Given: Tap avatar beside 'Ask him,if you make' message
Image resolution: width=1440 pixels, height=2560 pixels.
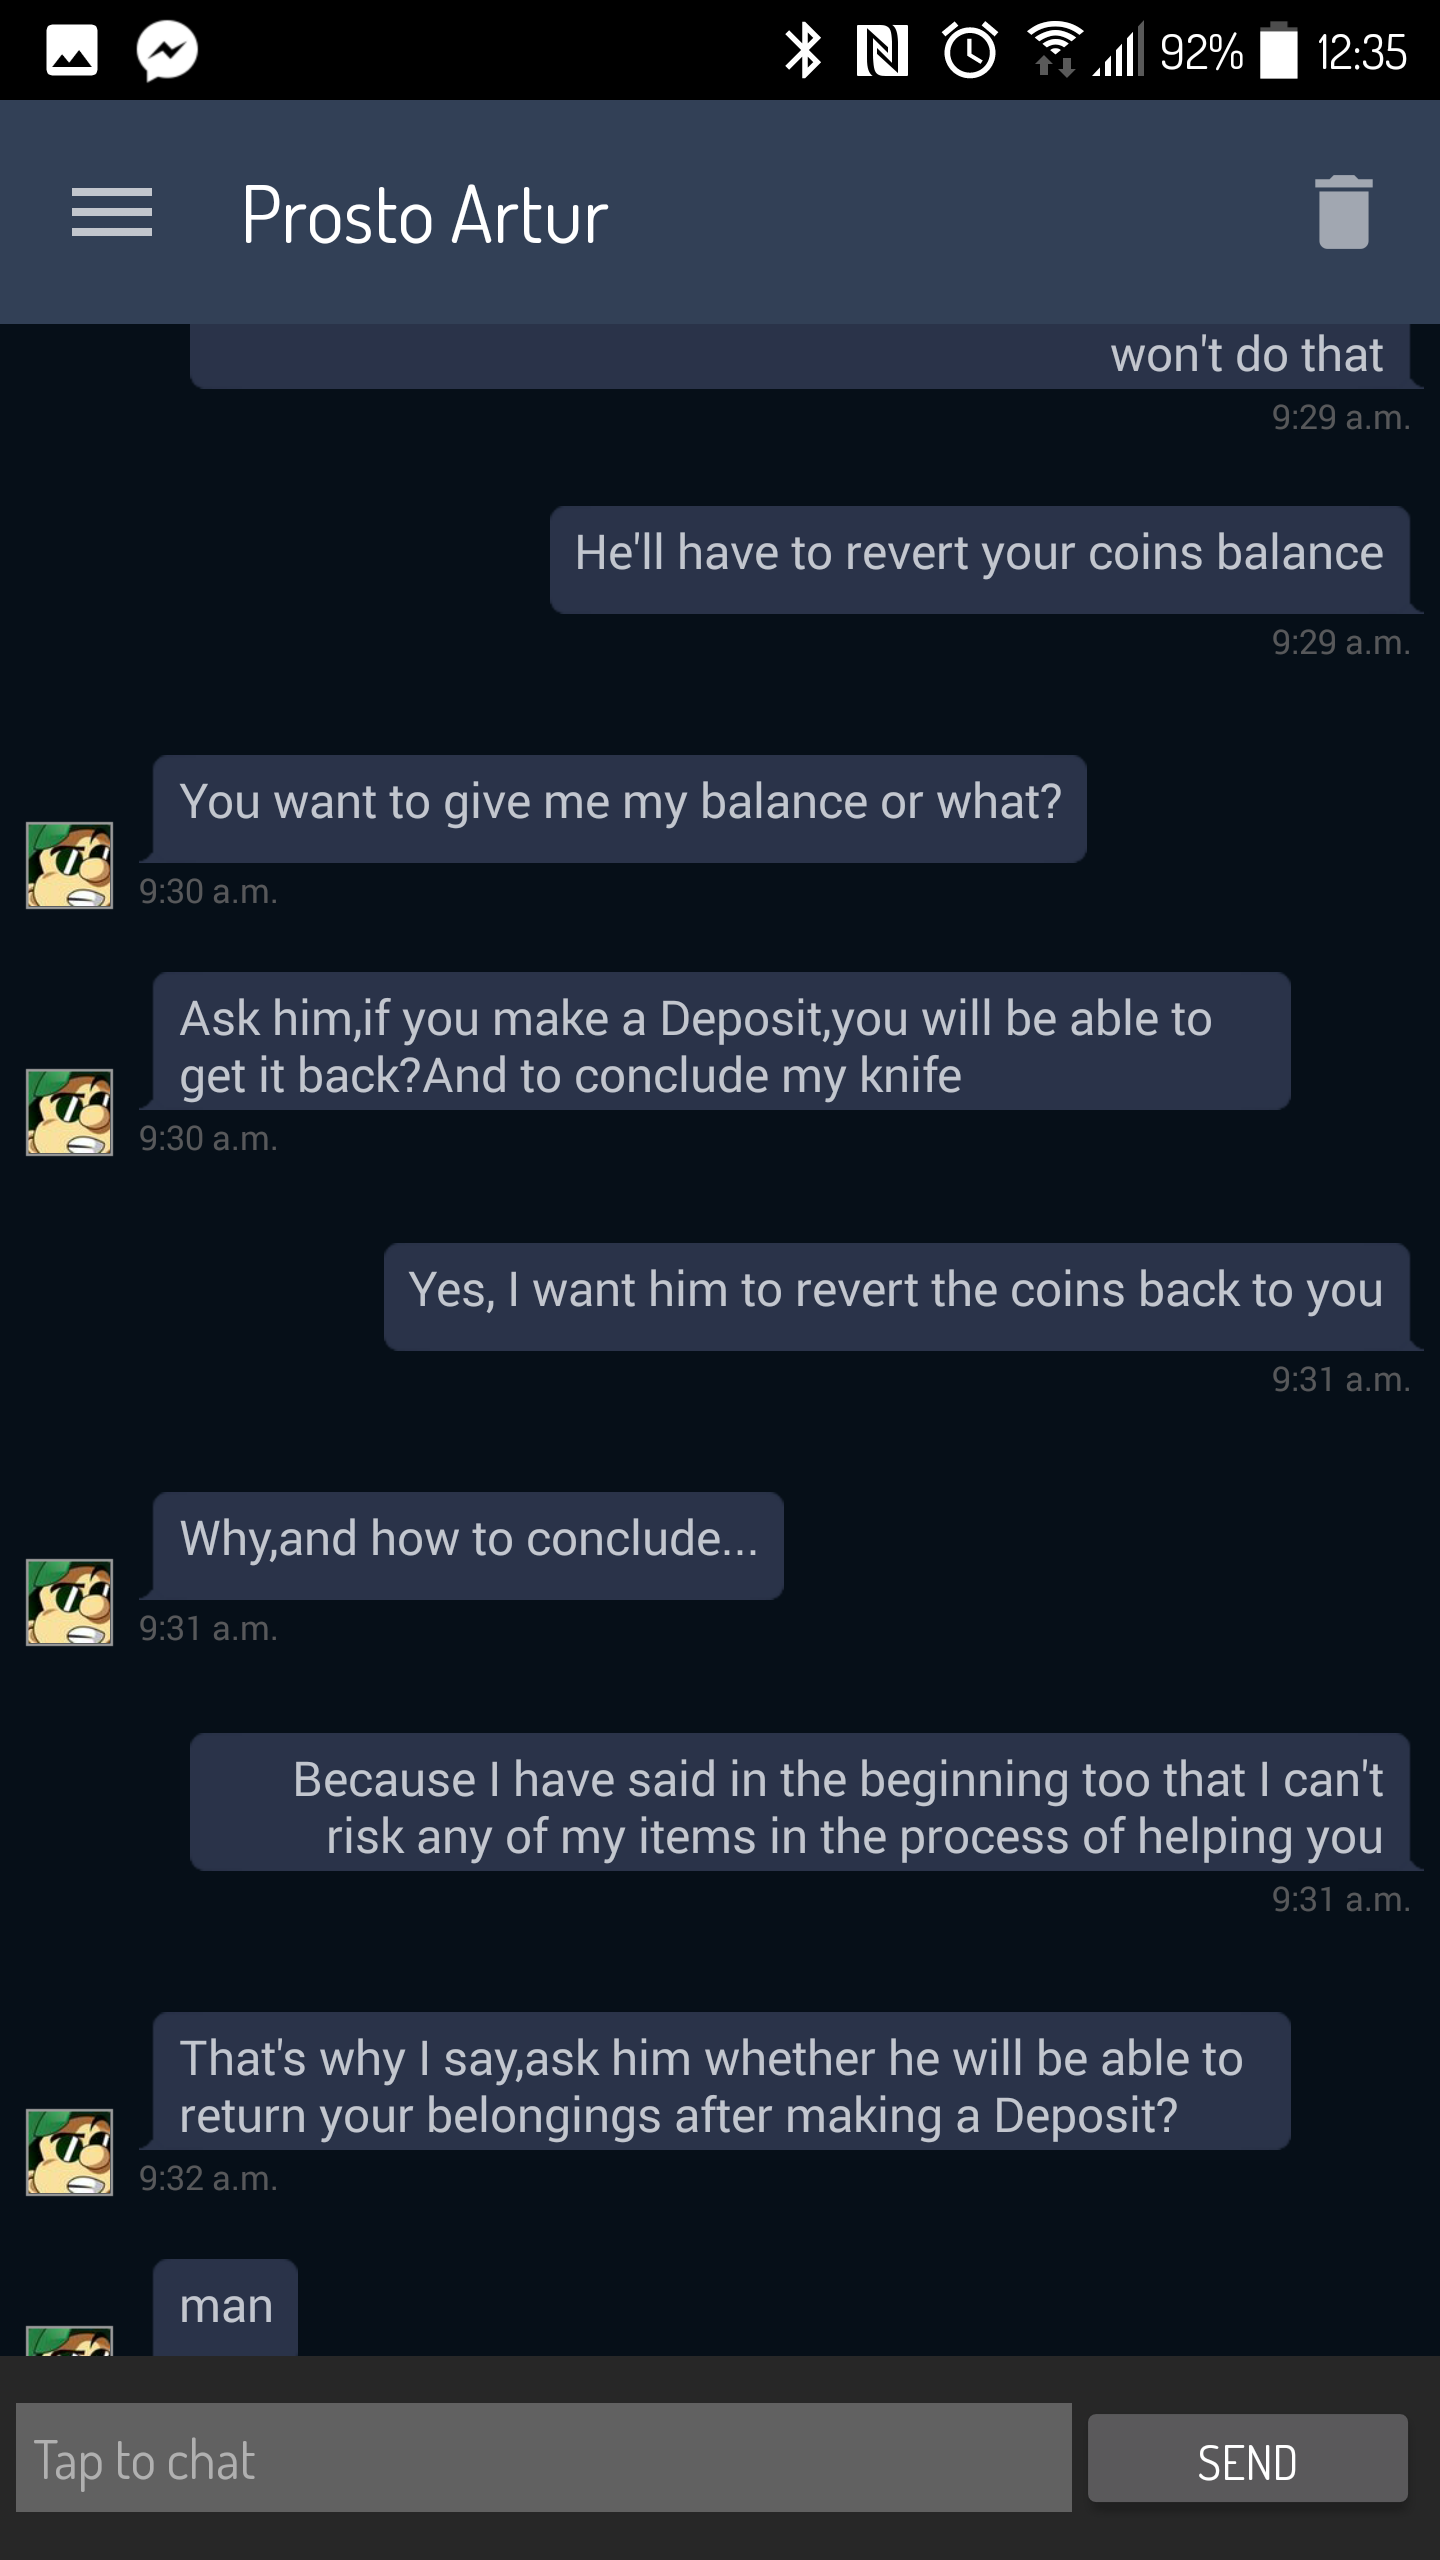Looking at the screenshot, I should coord(69,1112).
